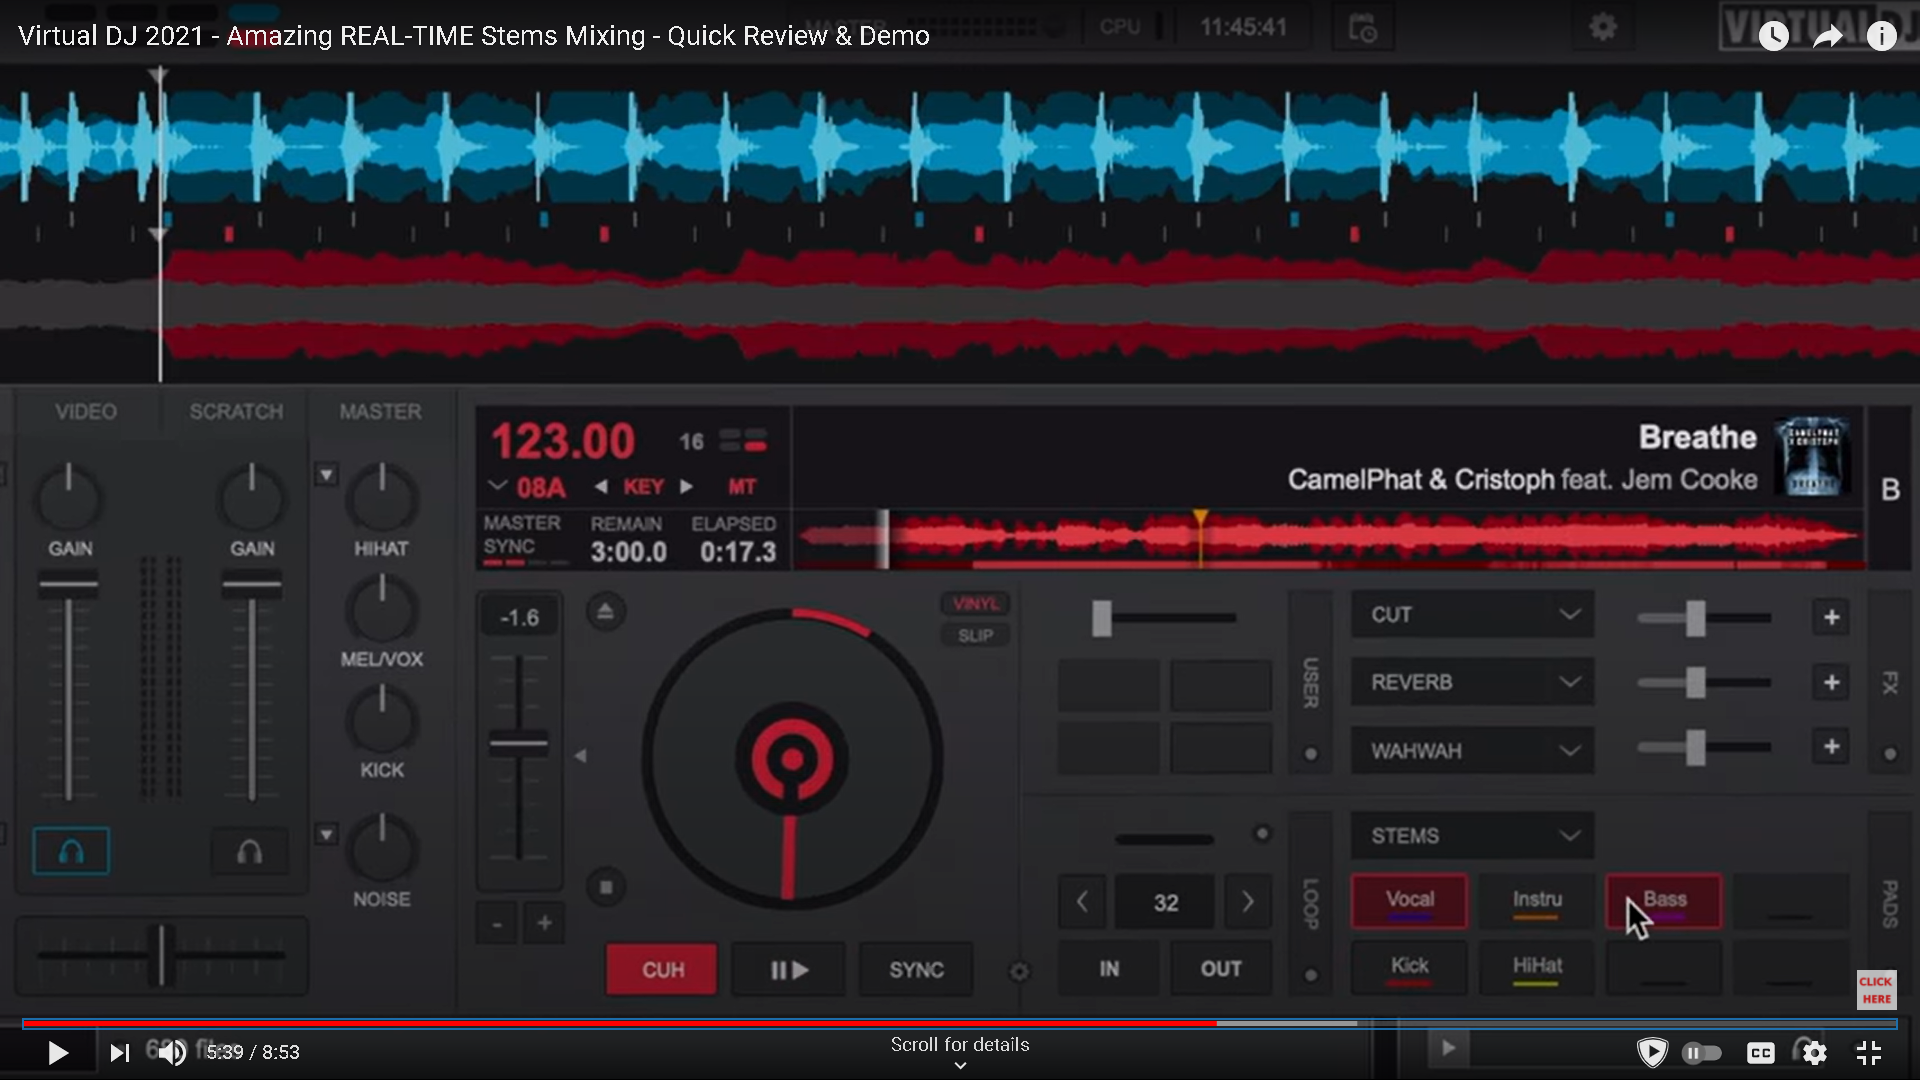Open VirtualDJ settings gear
The width and height of the screenshot is (1920, 1080).
[x=1602, y=27]
